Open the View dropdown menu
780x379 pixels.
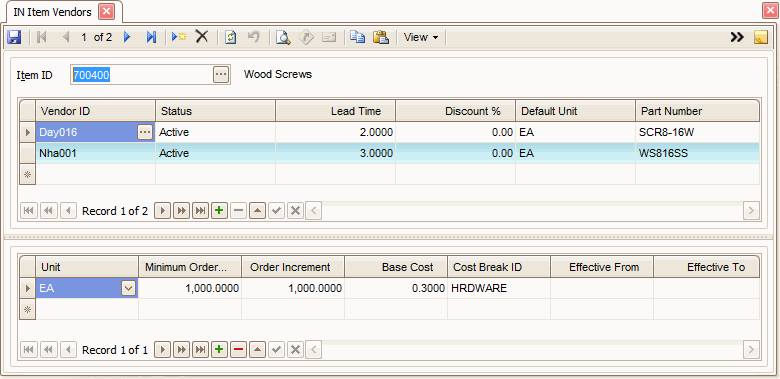421,37
